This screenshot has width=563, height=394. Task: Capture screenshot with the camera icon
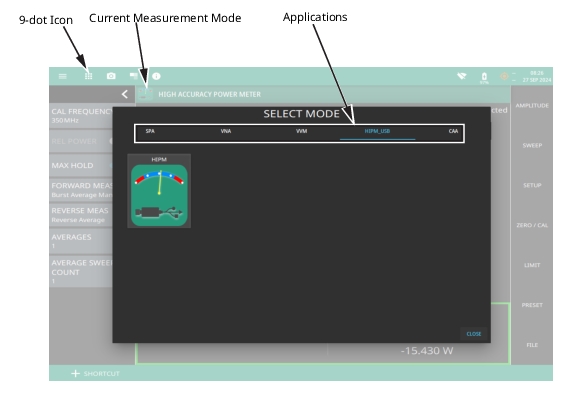111,76
